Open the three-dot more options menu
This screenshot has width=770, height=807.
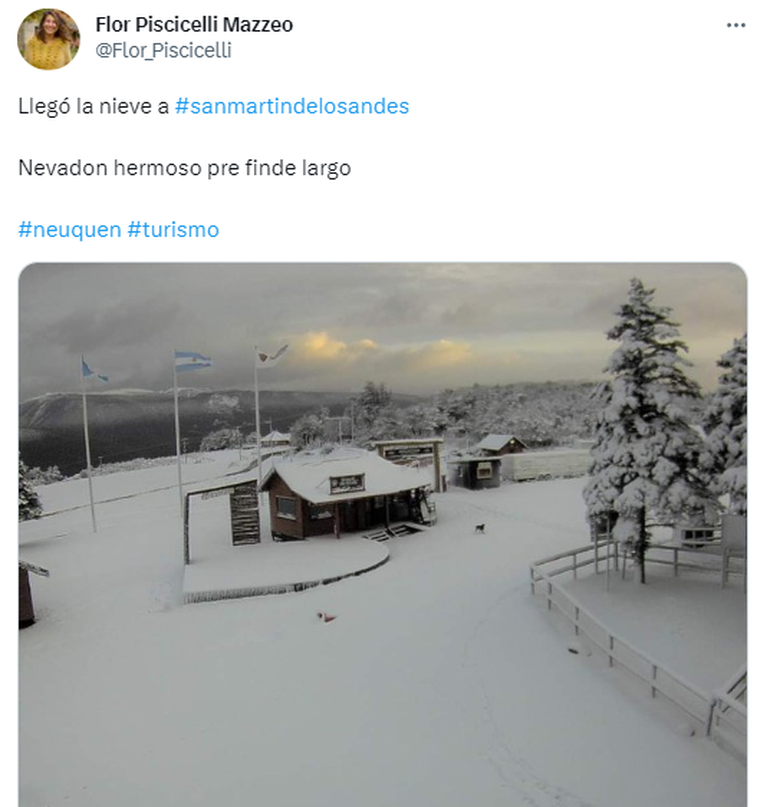(x=736, y=25)
